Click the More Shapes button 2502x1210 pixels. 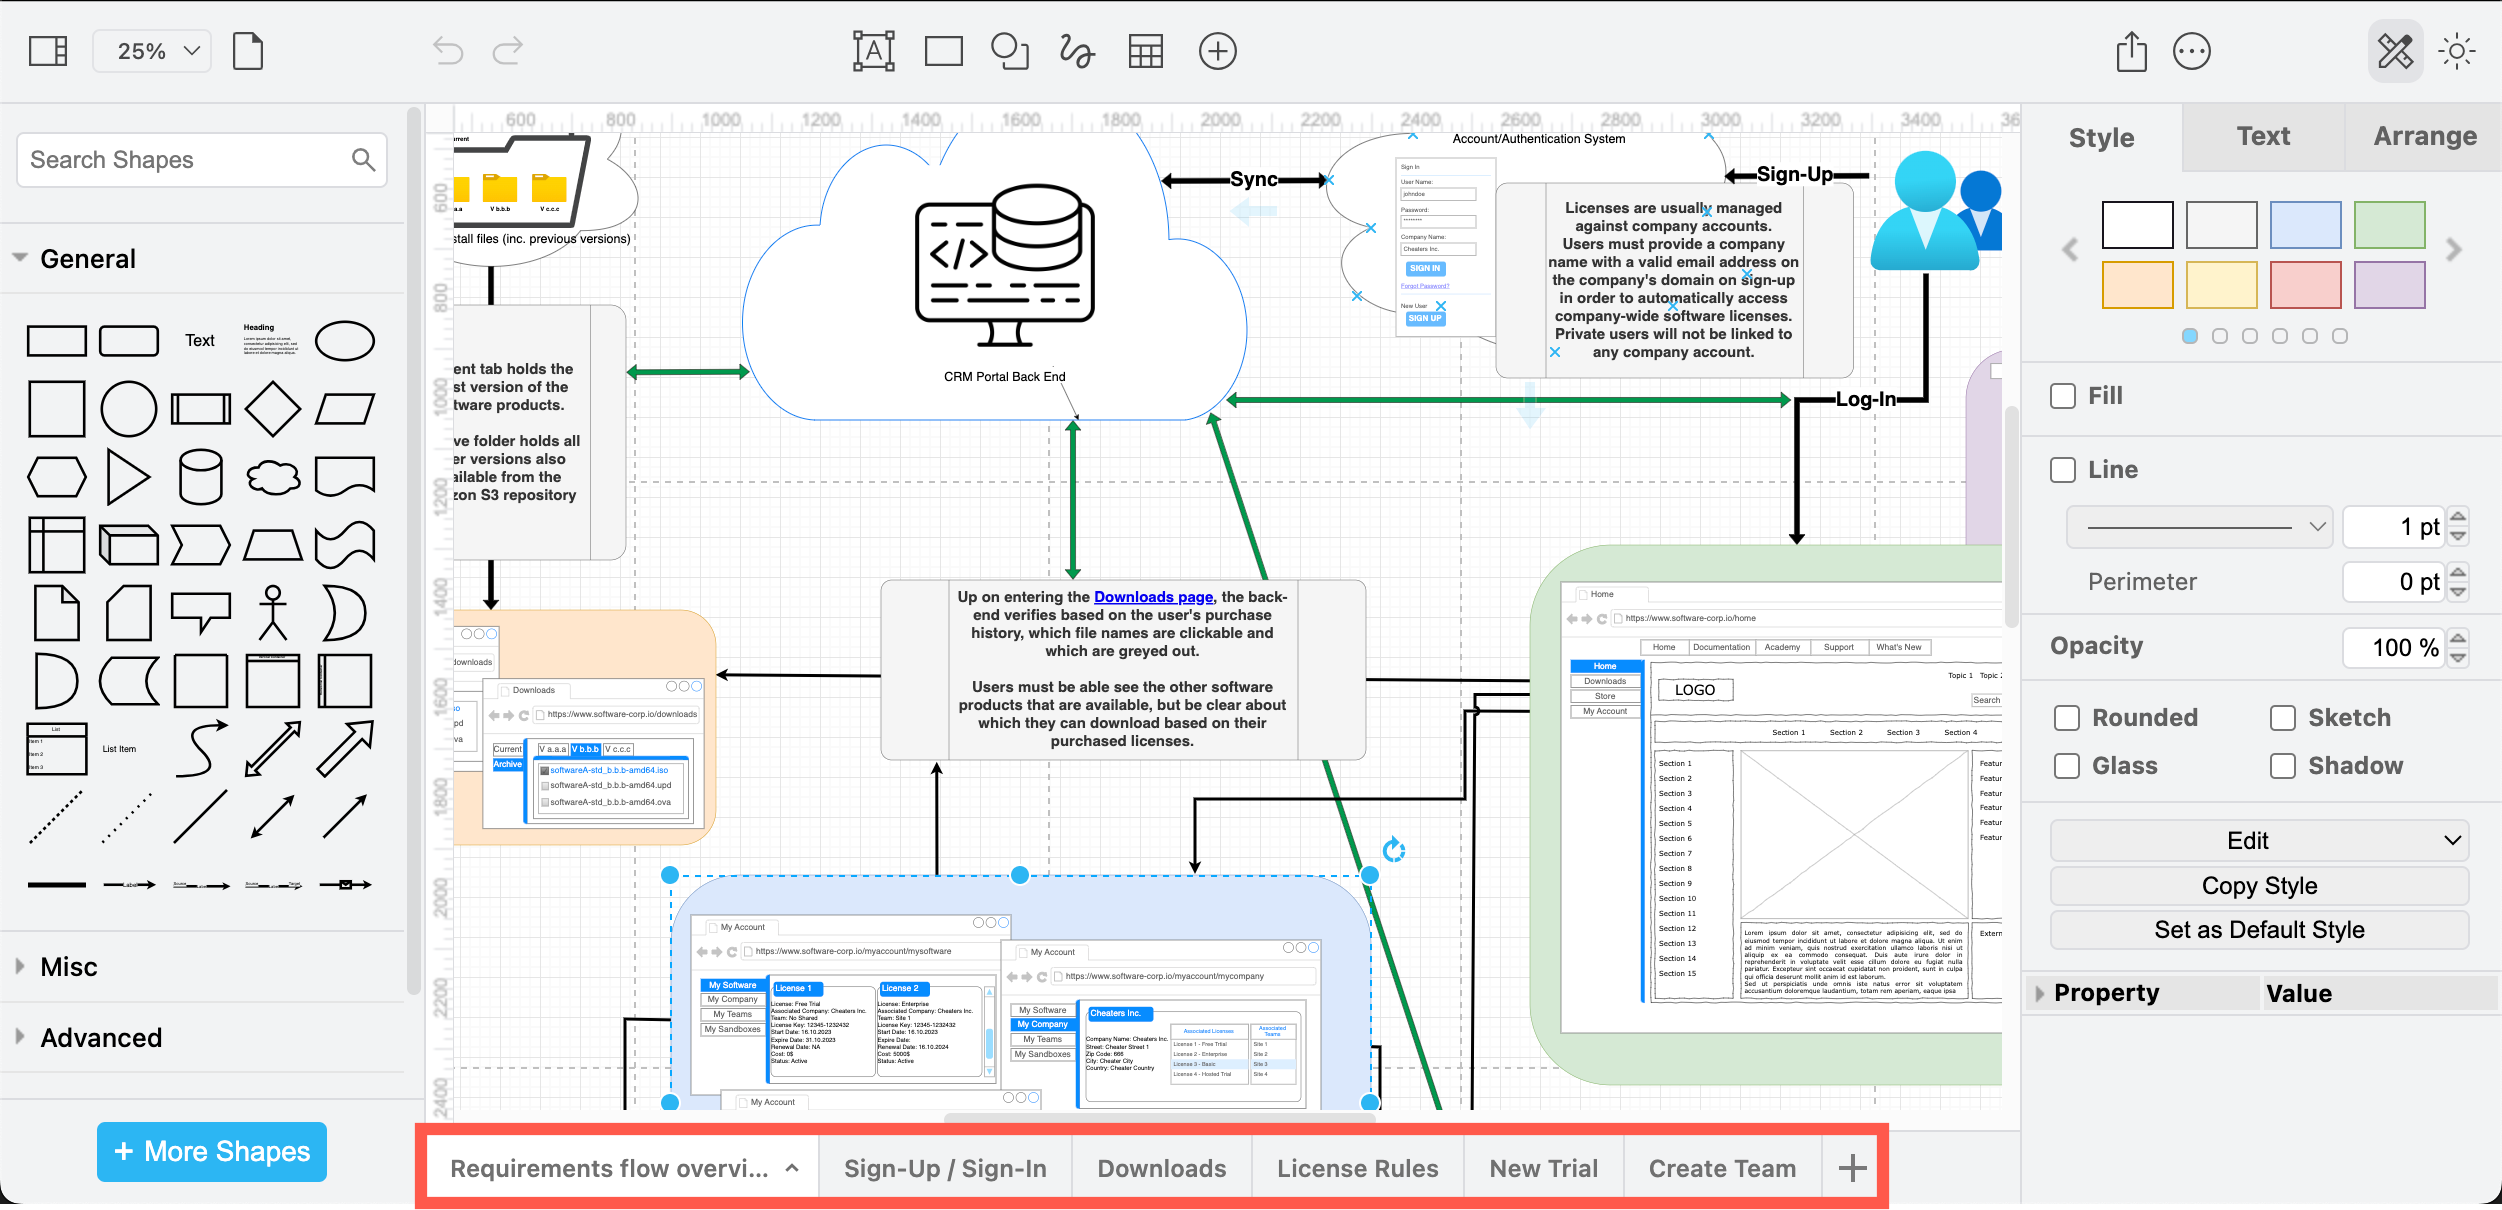[x=211, y=1151]
